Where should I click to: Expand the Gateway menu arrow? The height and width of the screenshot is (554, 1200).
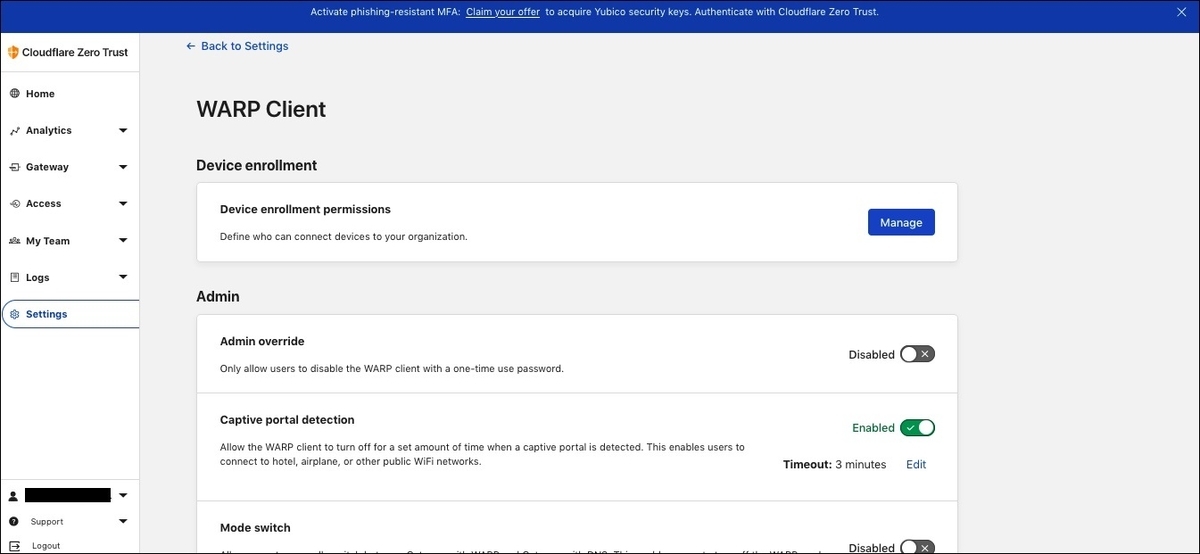tap(123, 167)
